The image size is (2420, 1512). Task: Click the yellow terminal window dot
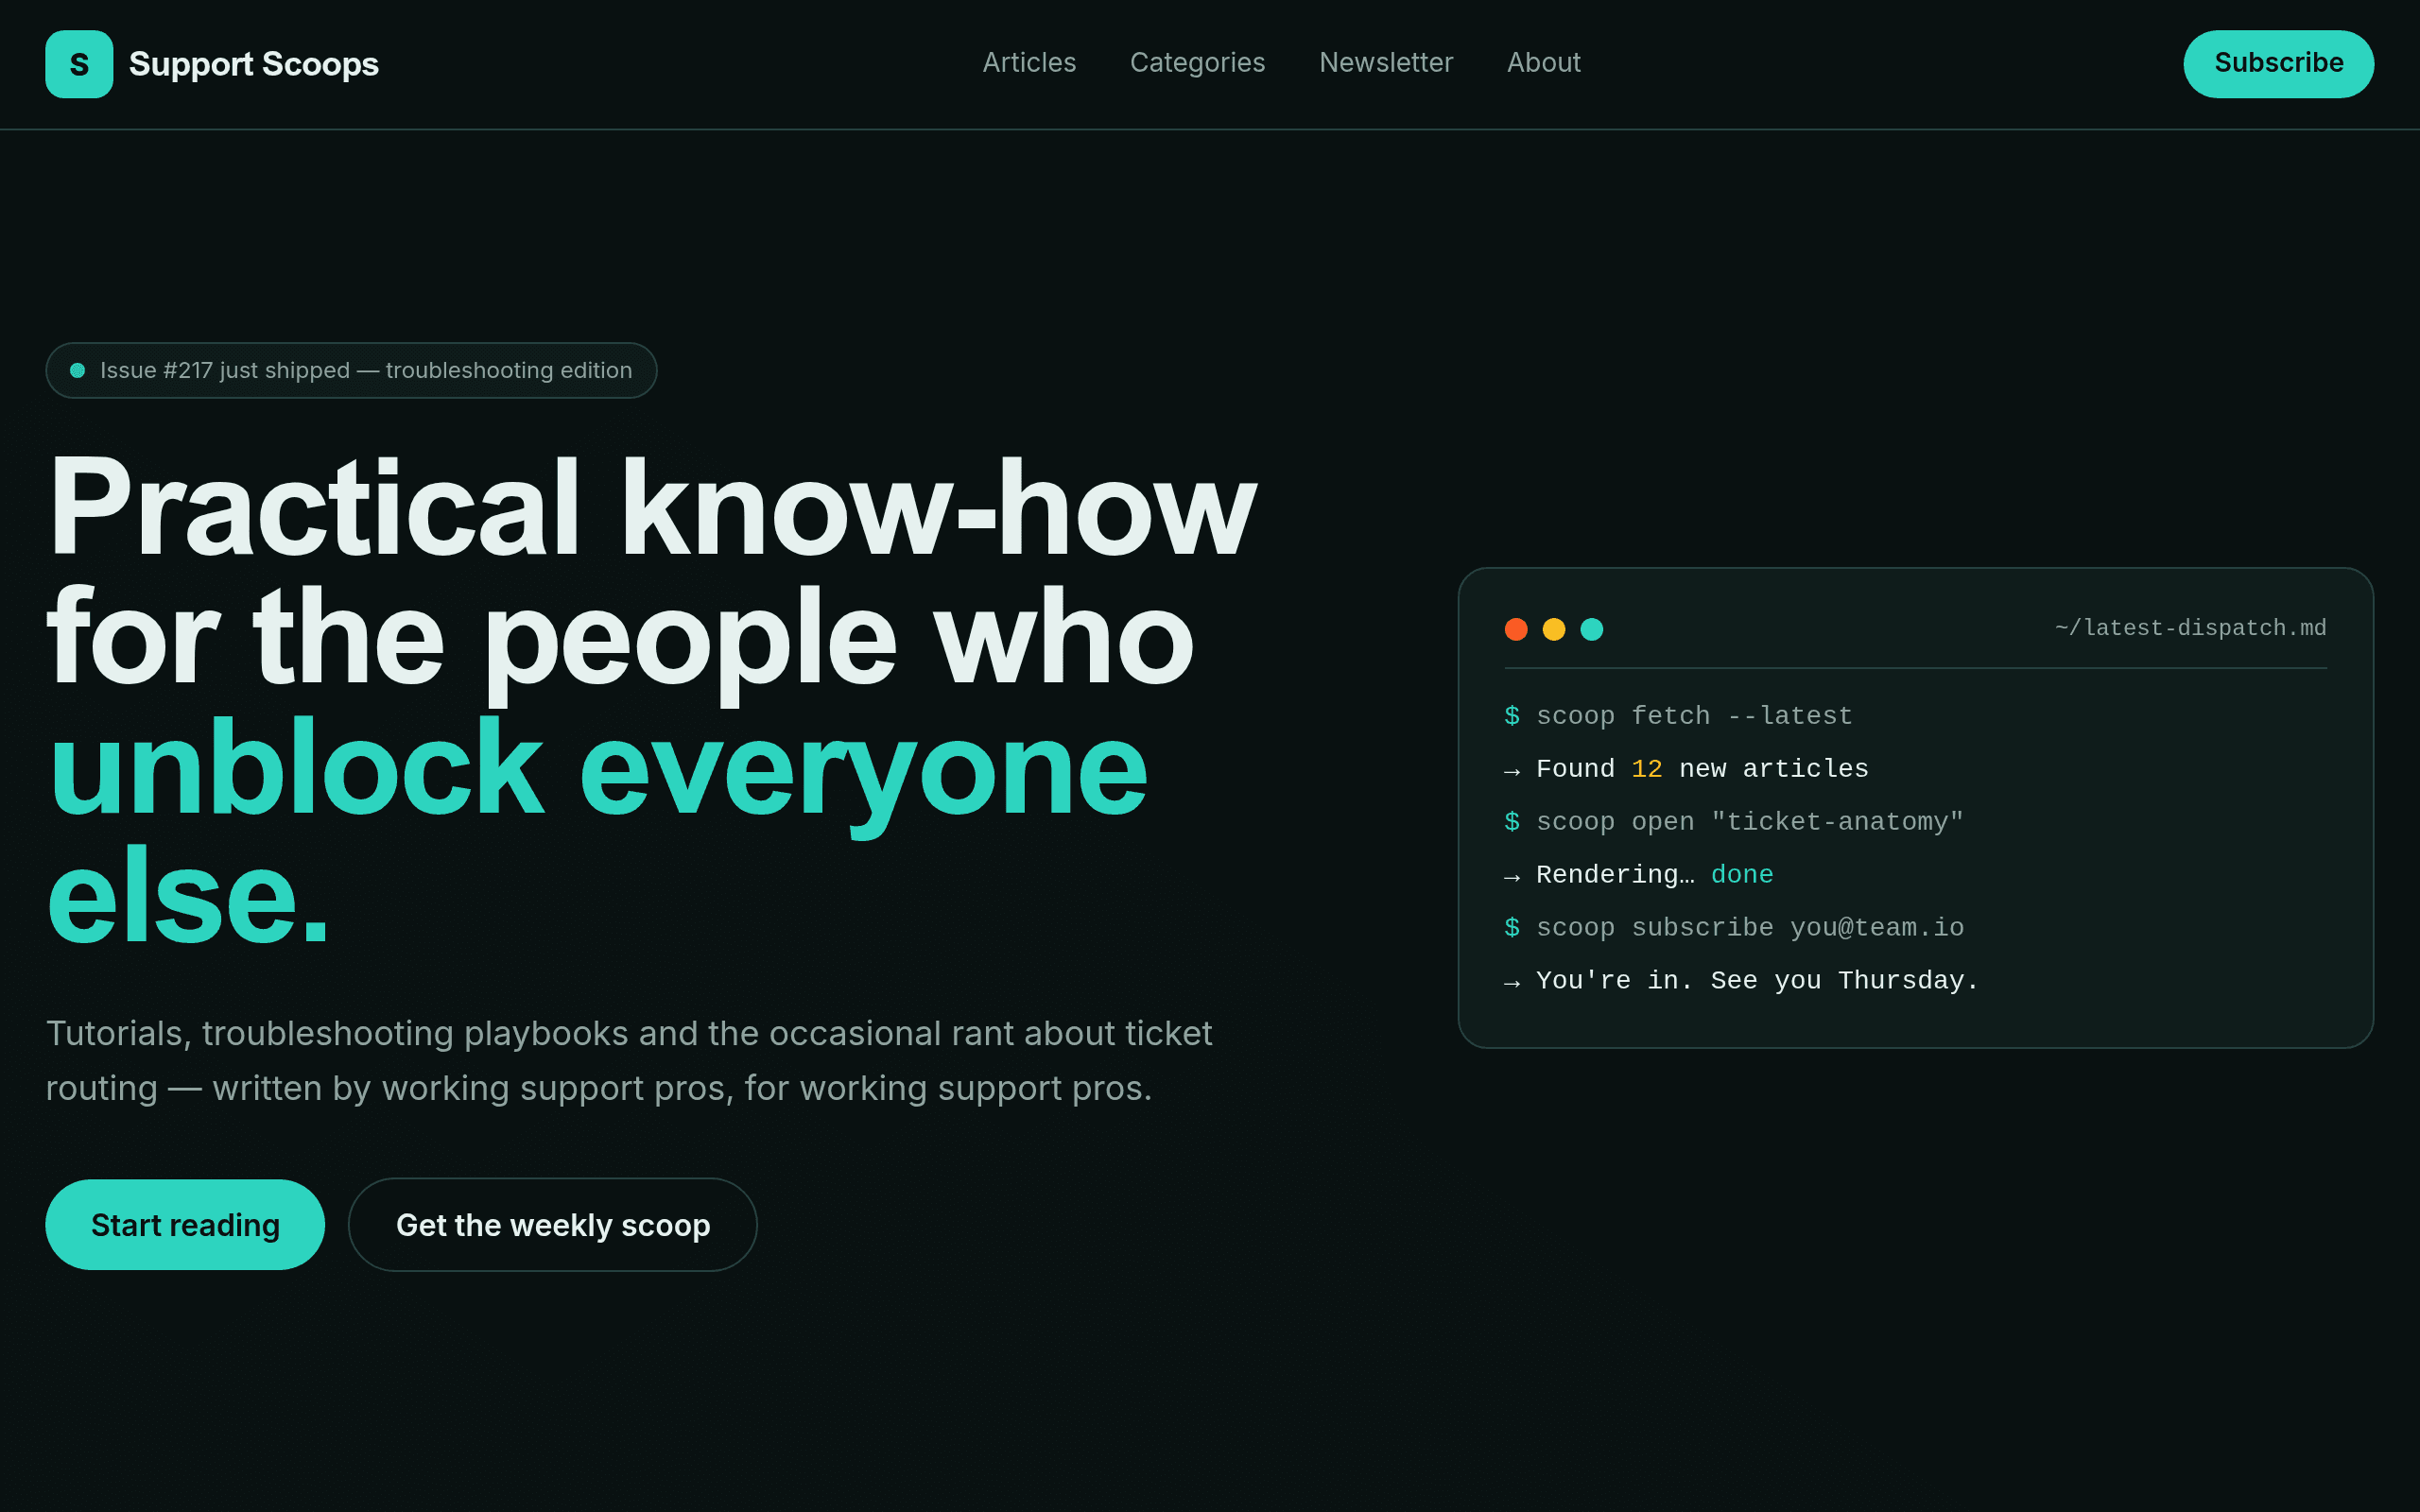coord(1554,629)
